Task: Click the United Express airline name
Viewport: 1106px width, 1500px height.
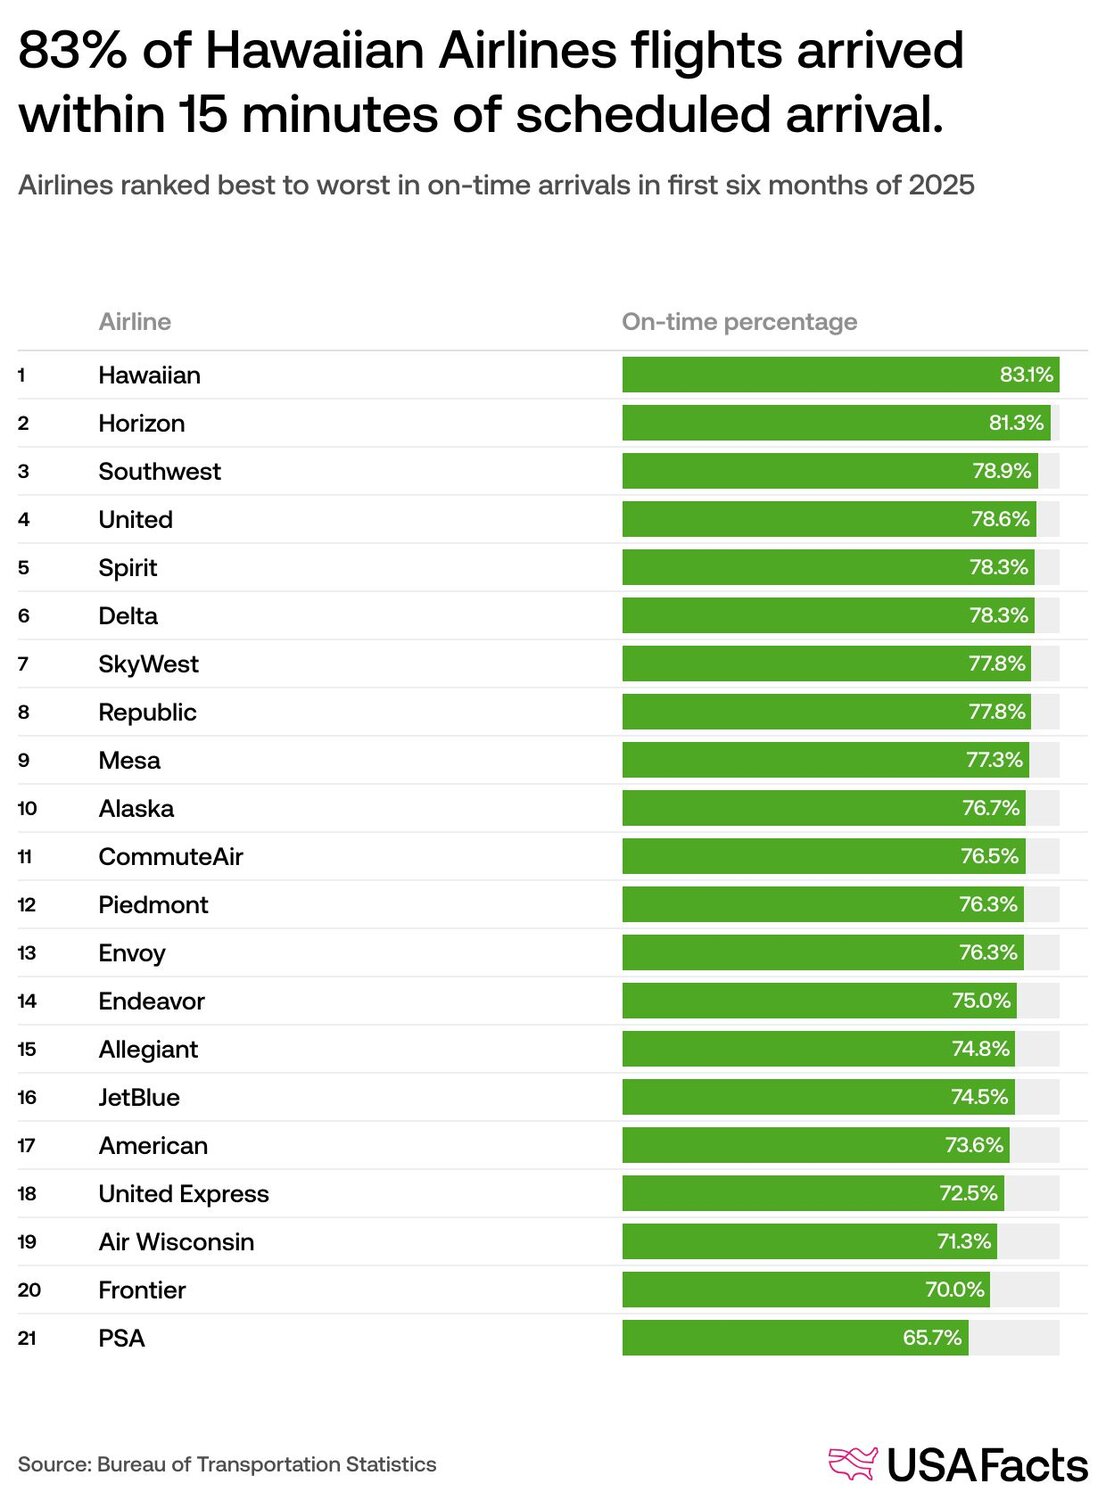Action: pos(184,1194)
